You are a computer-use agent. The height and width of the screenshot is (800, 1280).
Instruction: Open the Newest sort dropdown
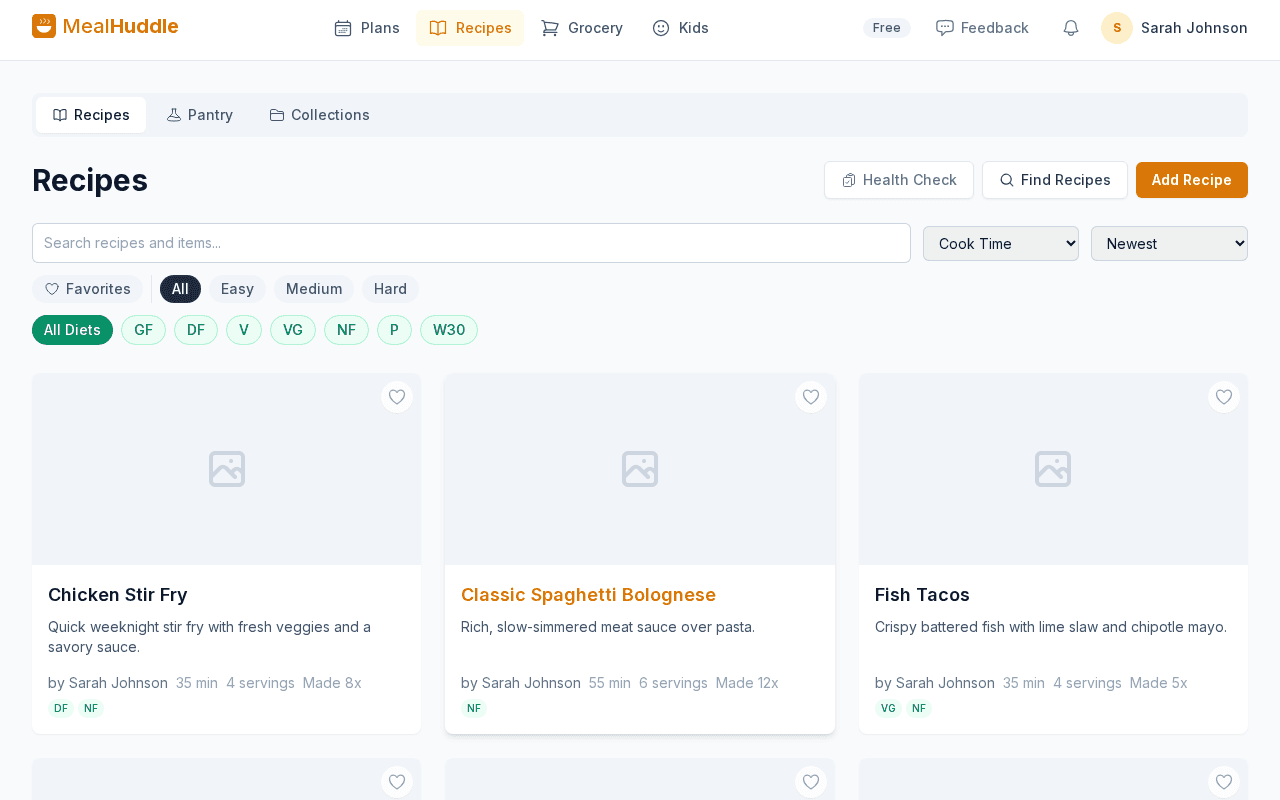1169,243
